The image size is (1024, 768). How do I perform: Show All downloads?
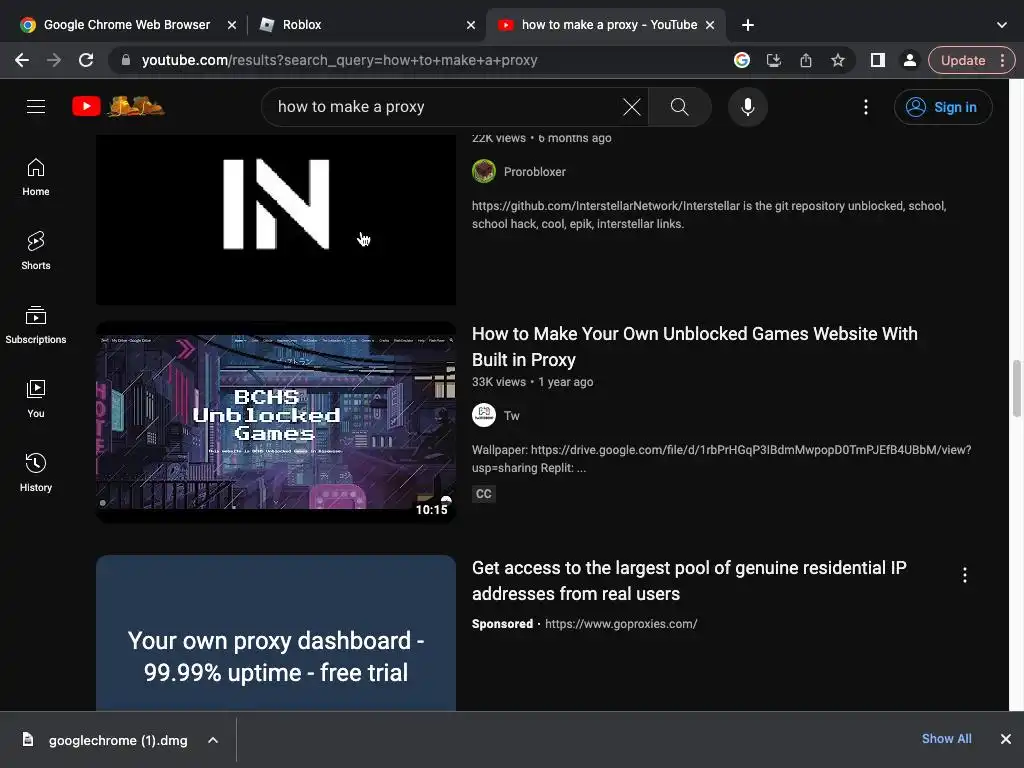point(946,739)
